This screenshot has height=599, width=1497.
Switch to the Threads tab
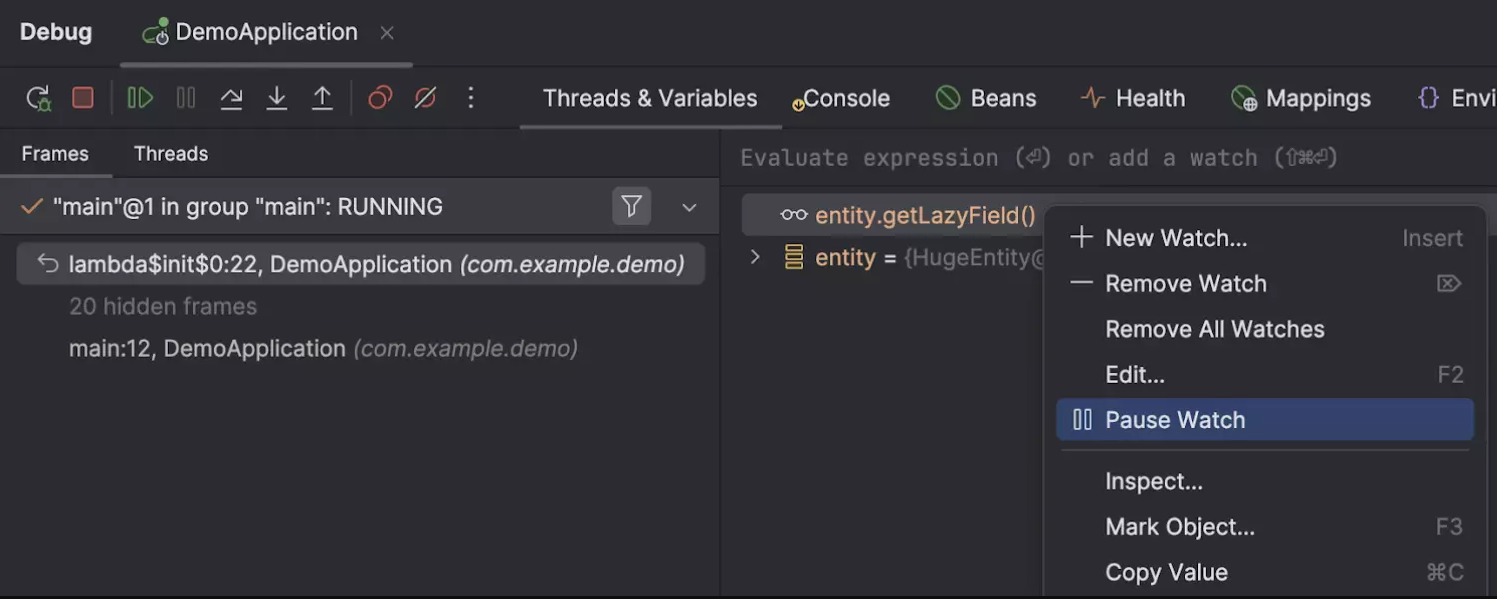[171, 154]
